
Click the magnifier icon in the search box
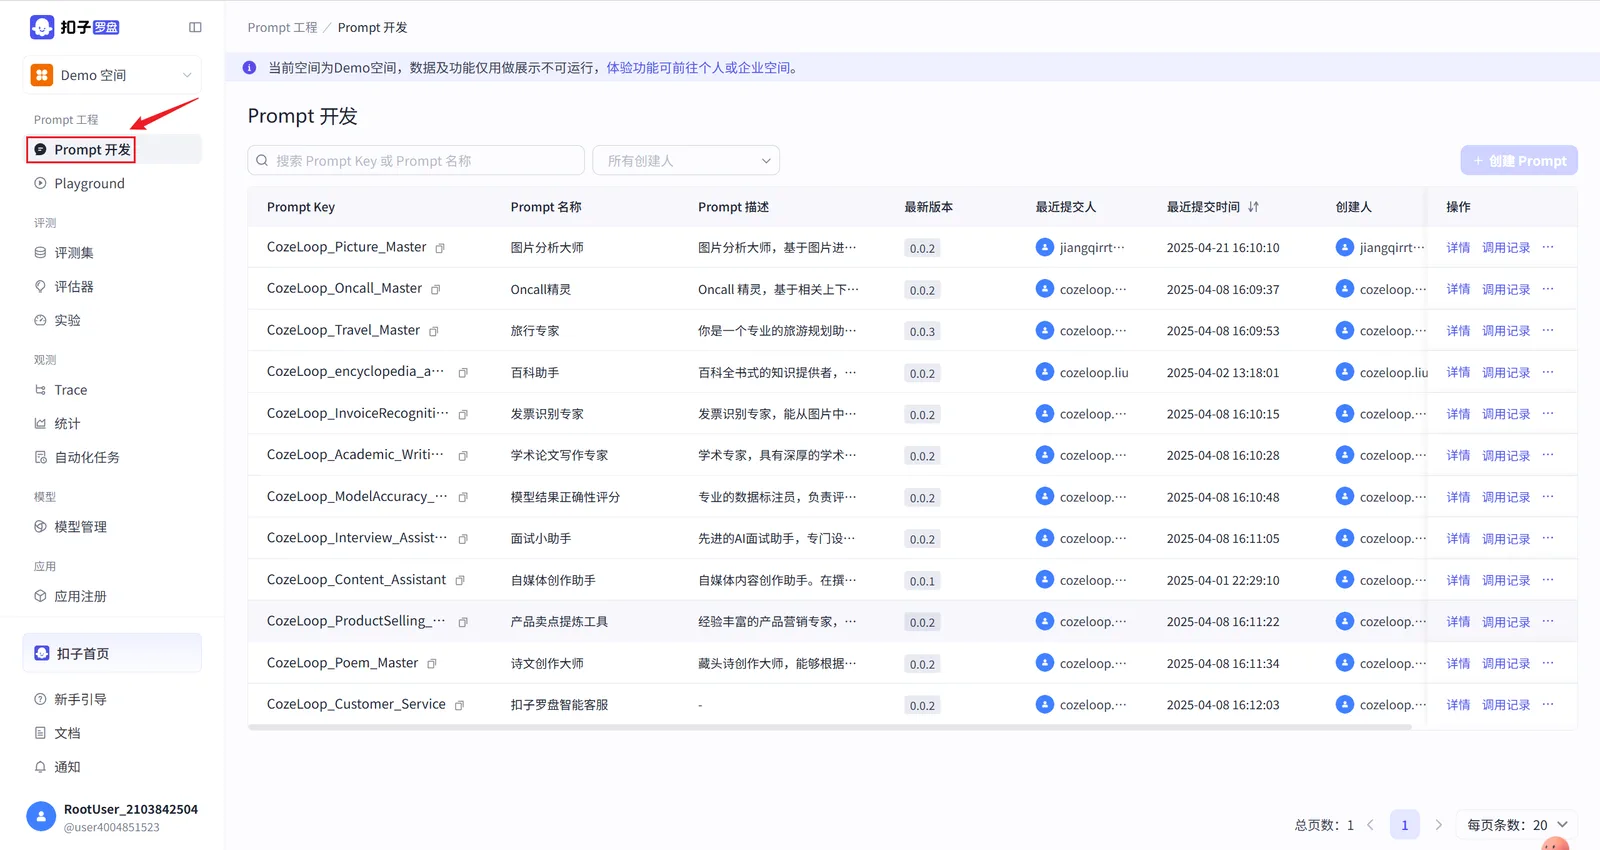pos(262,160)
